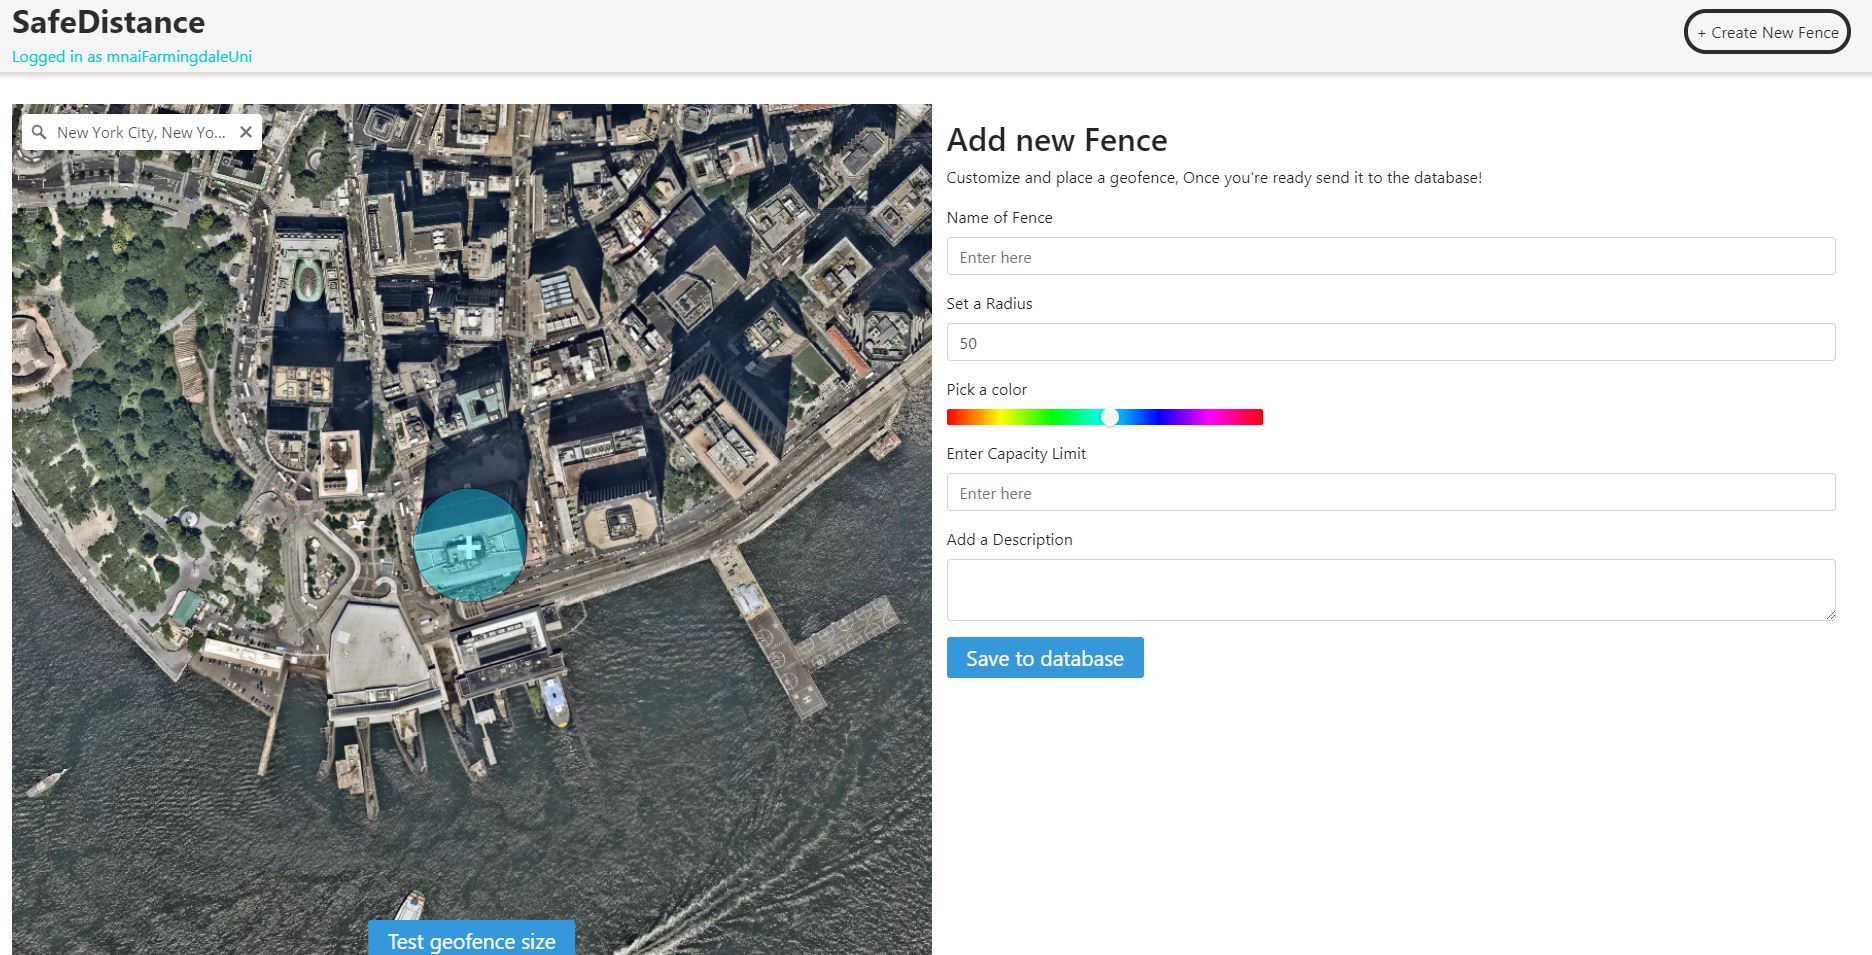Click the + Create New Fence button
The height and width of the screenshot is (955, 1872).
coord(1767,32)
